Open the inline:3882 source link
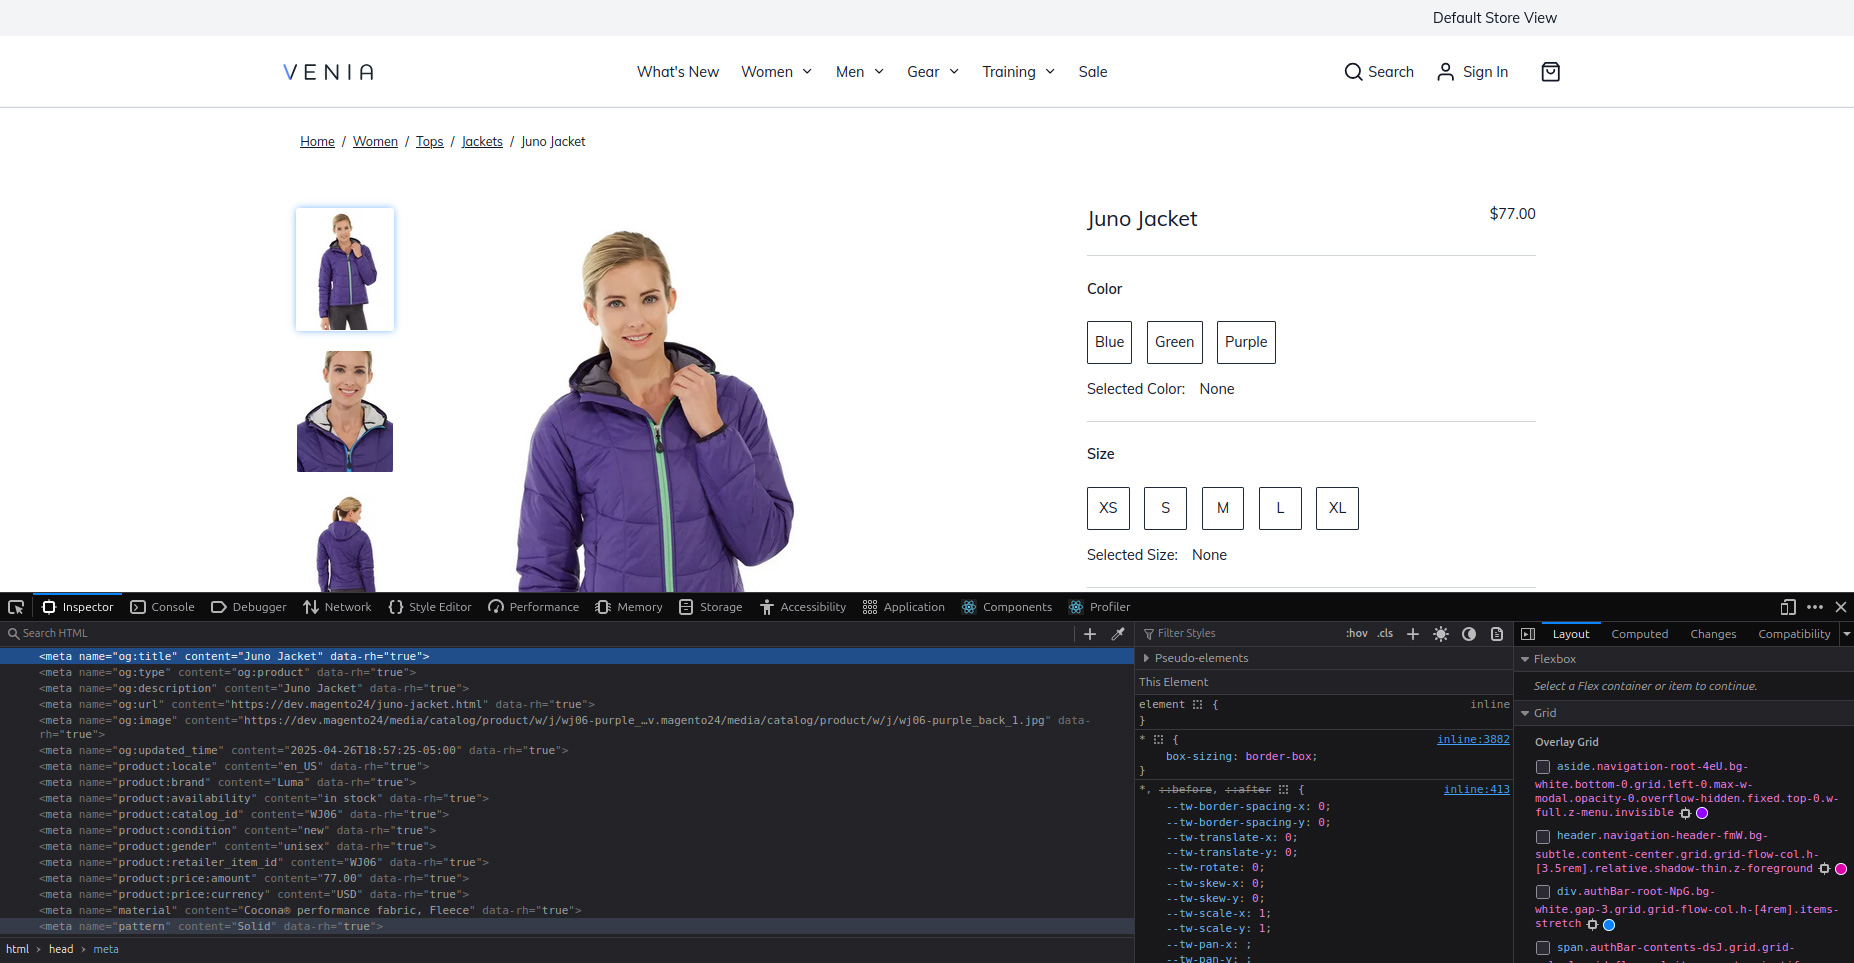This screenshot has width=1854, height=963. coord(1473,740)
